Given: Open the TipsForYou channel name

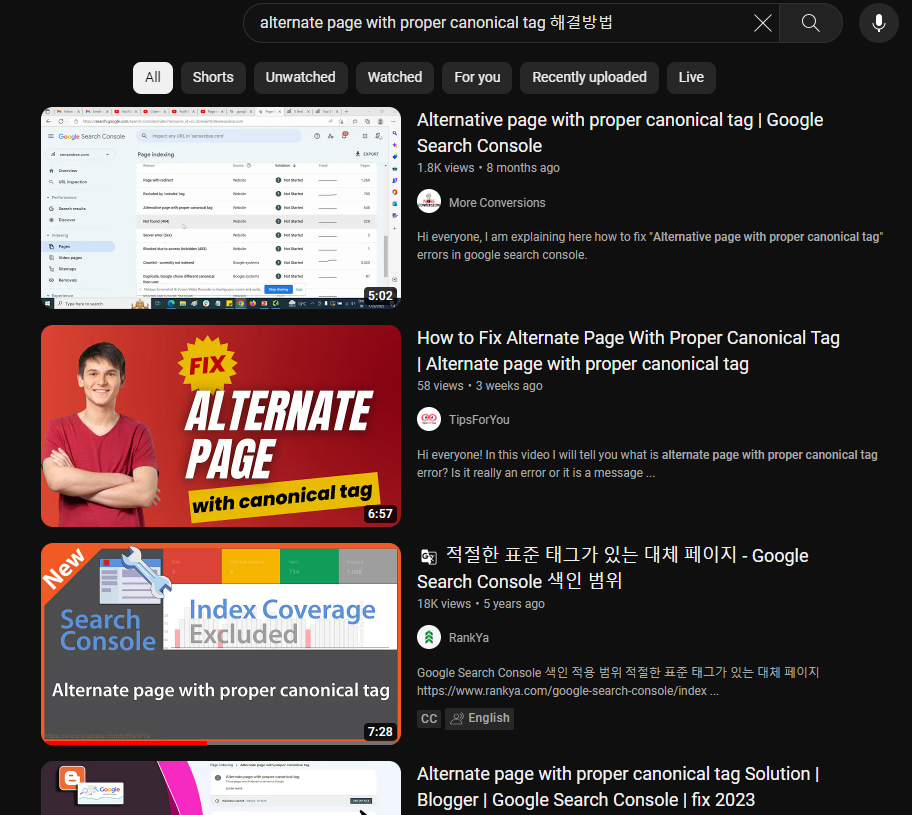Looking at the screenshot, I should pyautogui.click(x=479, y=419).
